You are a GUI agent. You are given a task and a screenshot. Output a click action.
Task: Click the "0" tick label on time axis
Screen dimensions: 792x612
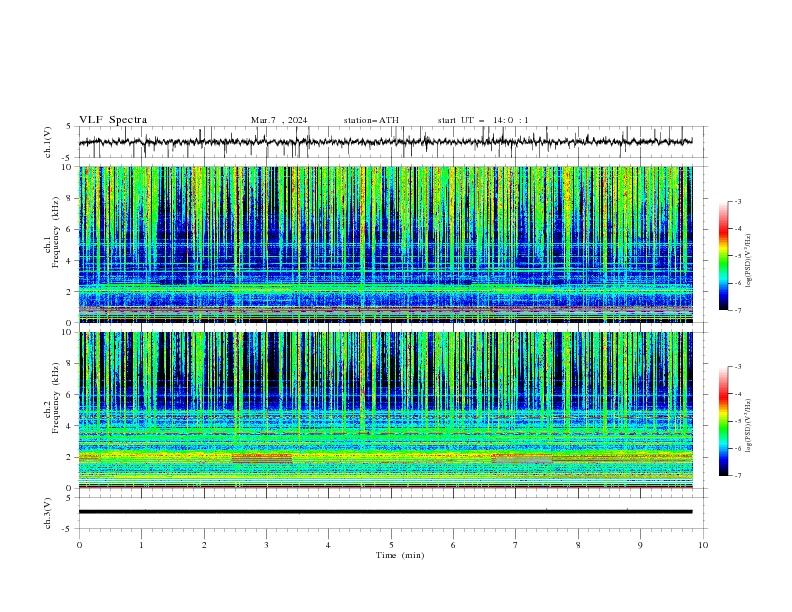click(79, 545)
